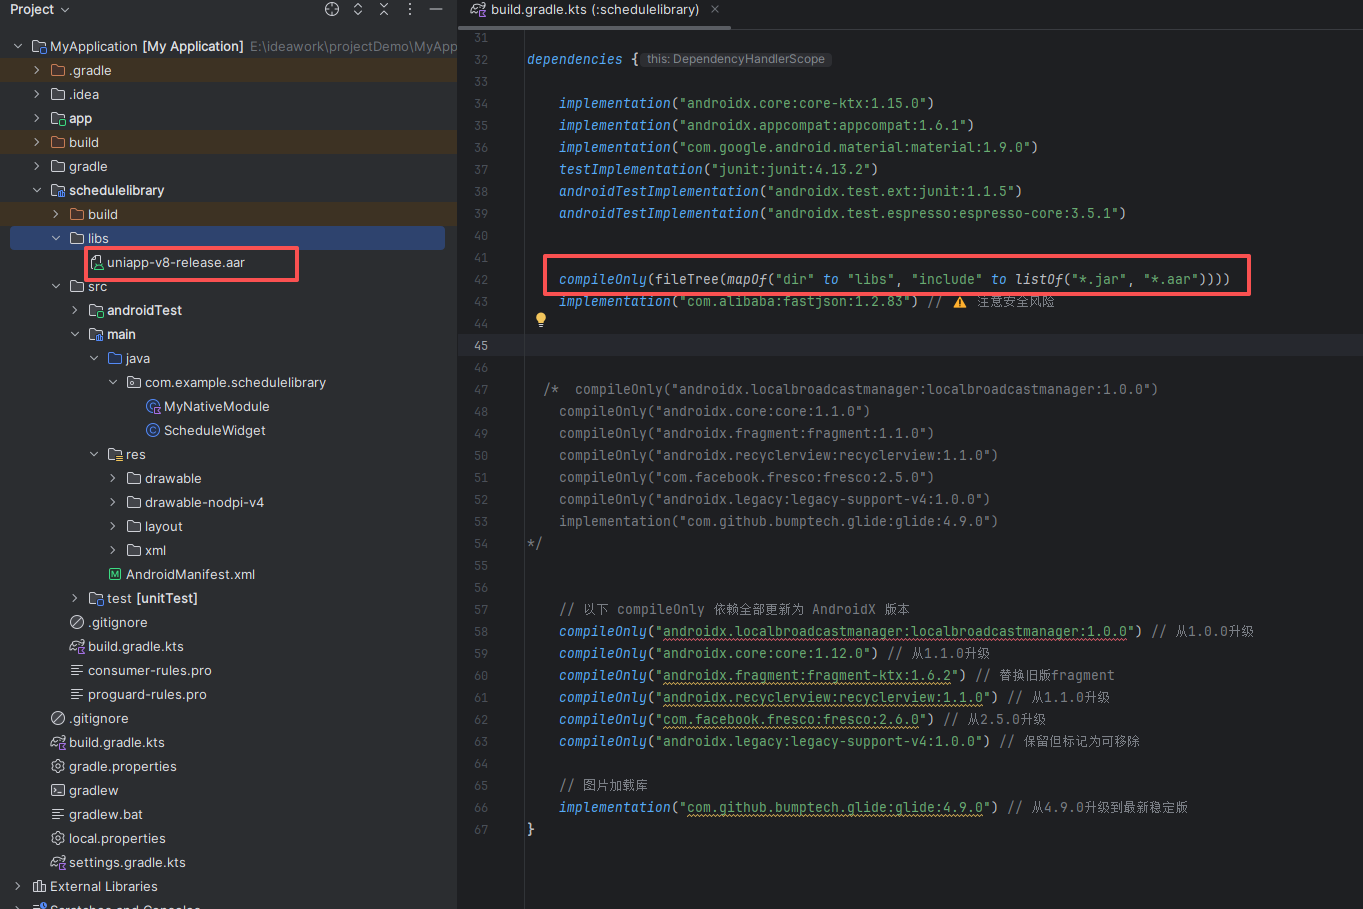Click the warning triangle icon on fastjson line
Screen dimensions: 1363x909
pos(960,302)
